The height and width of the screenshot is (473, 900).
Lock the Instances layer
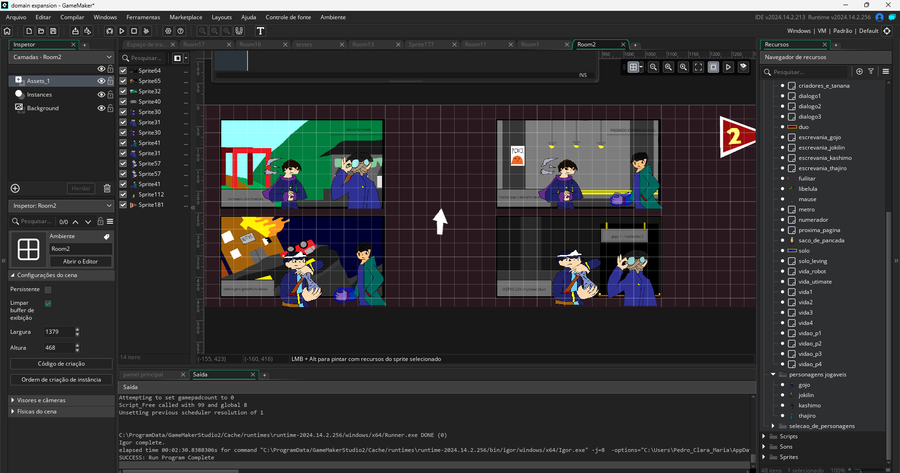tap(110, 95)
